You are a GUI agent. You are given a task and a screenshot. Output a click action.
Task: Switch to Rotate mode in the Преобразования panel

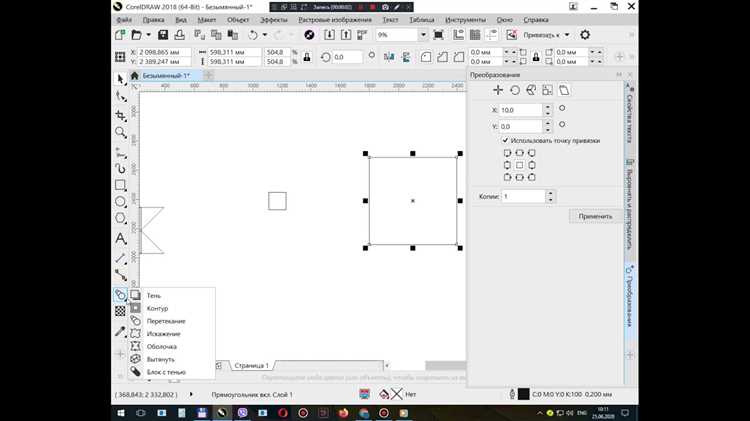515,90
